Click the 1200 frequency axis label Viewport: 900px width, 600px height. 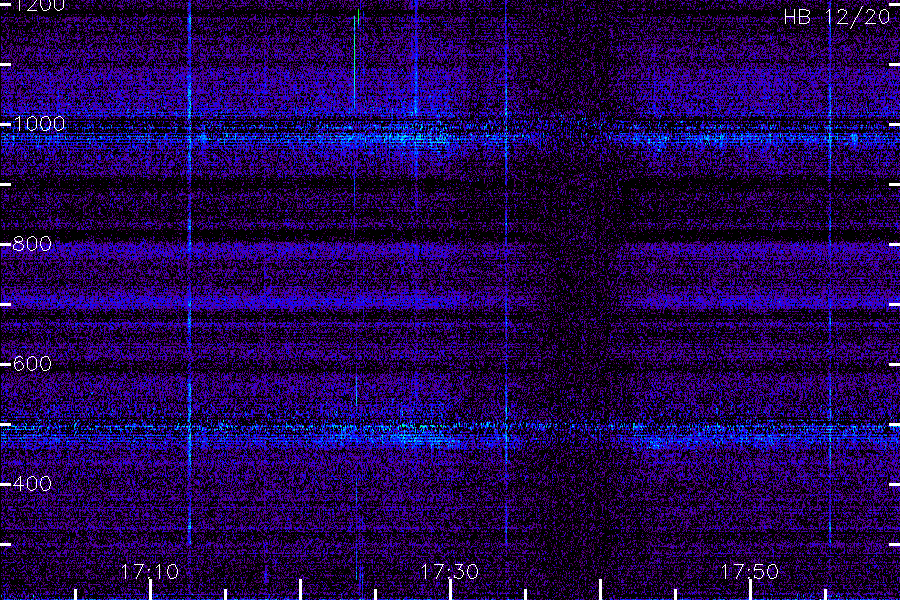tap(38, 5)
